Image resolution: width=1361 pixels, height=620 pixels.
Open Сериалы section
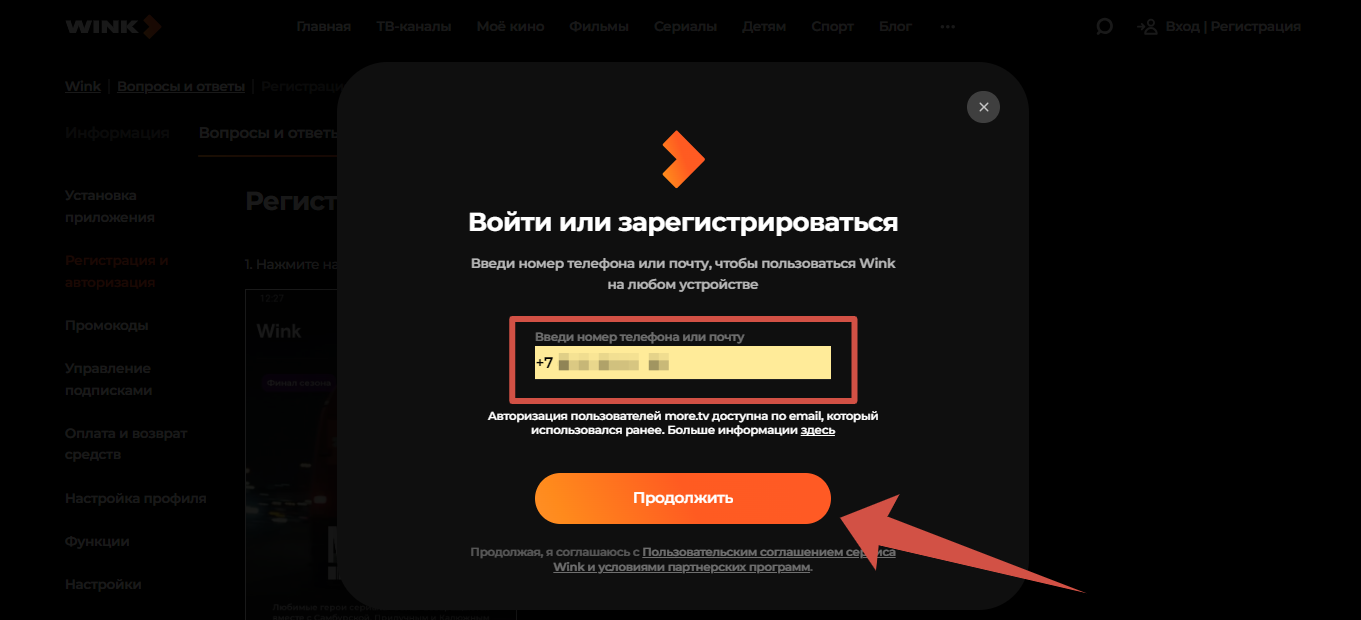[685, 27]
